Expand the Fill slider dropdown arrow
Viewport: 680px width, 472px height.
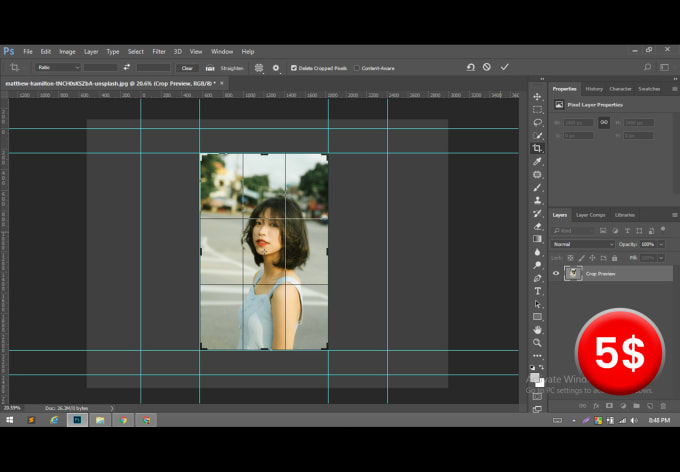[x=661, y=258]
